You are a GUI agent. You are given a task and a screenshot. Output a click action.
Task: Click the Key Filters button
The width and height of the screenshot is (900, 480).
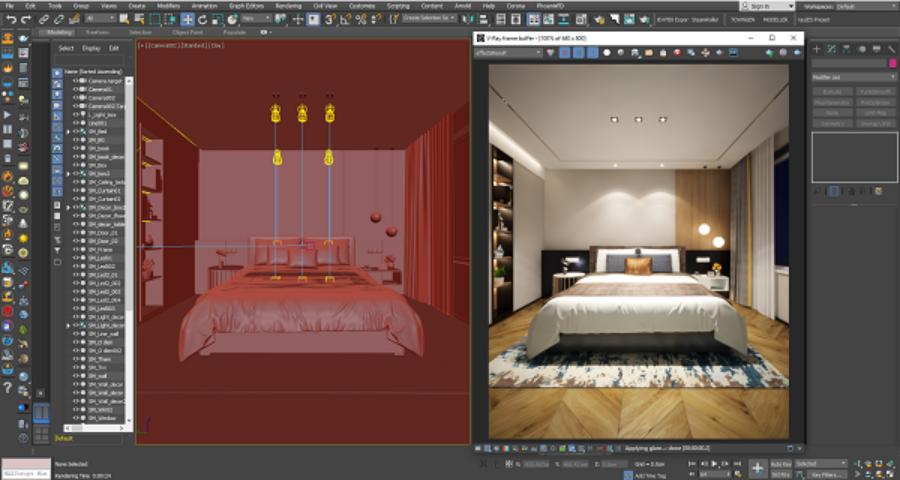pos(829,475)
